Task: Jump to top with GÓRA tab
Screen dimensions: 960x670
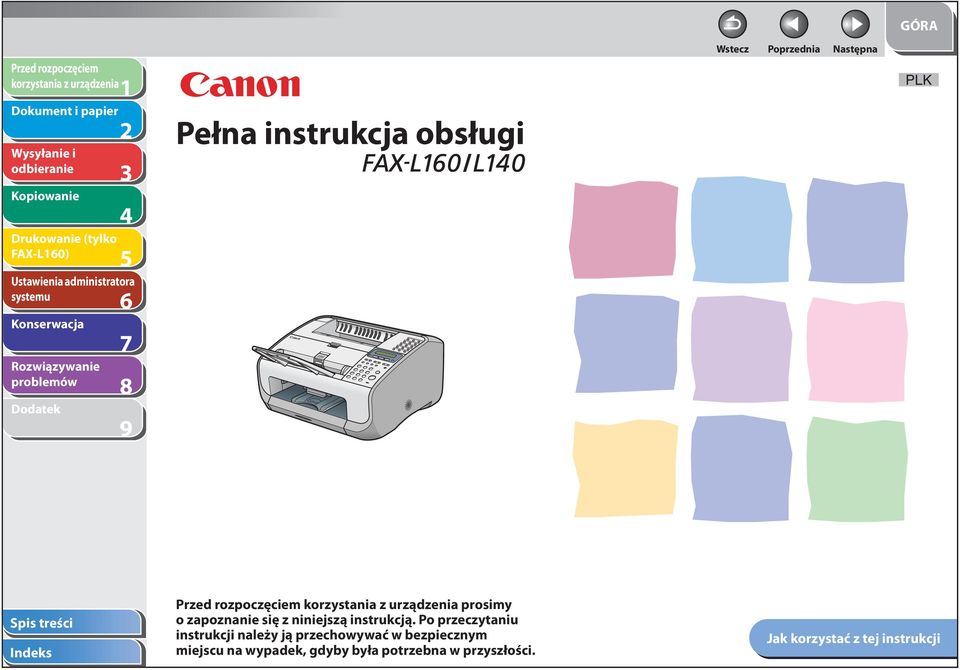Action: (918, 26)
